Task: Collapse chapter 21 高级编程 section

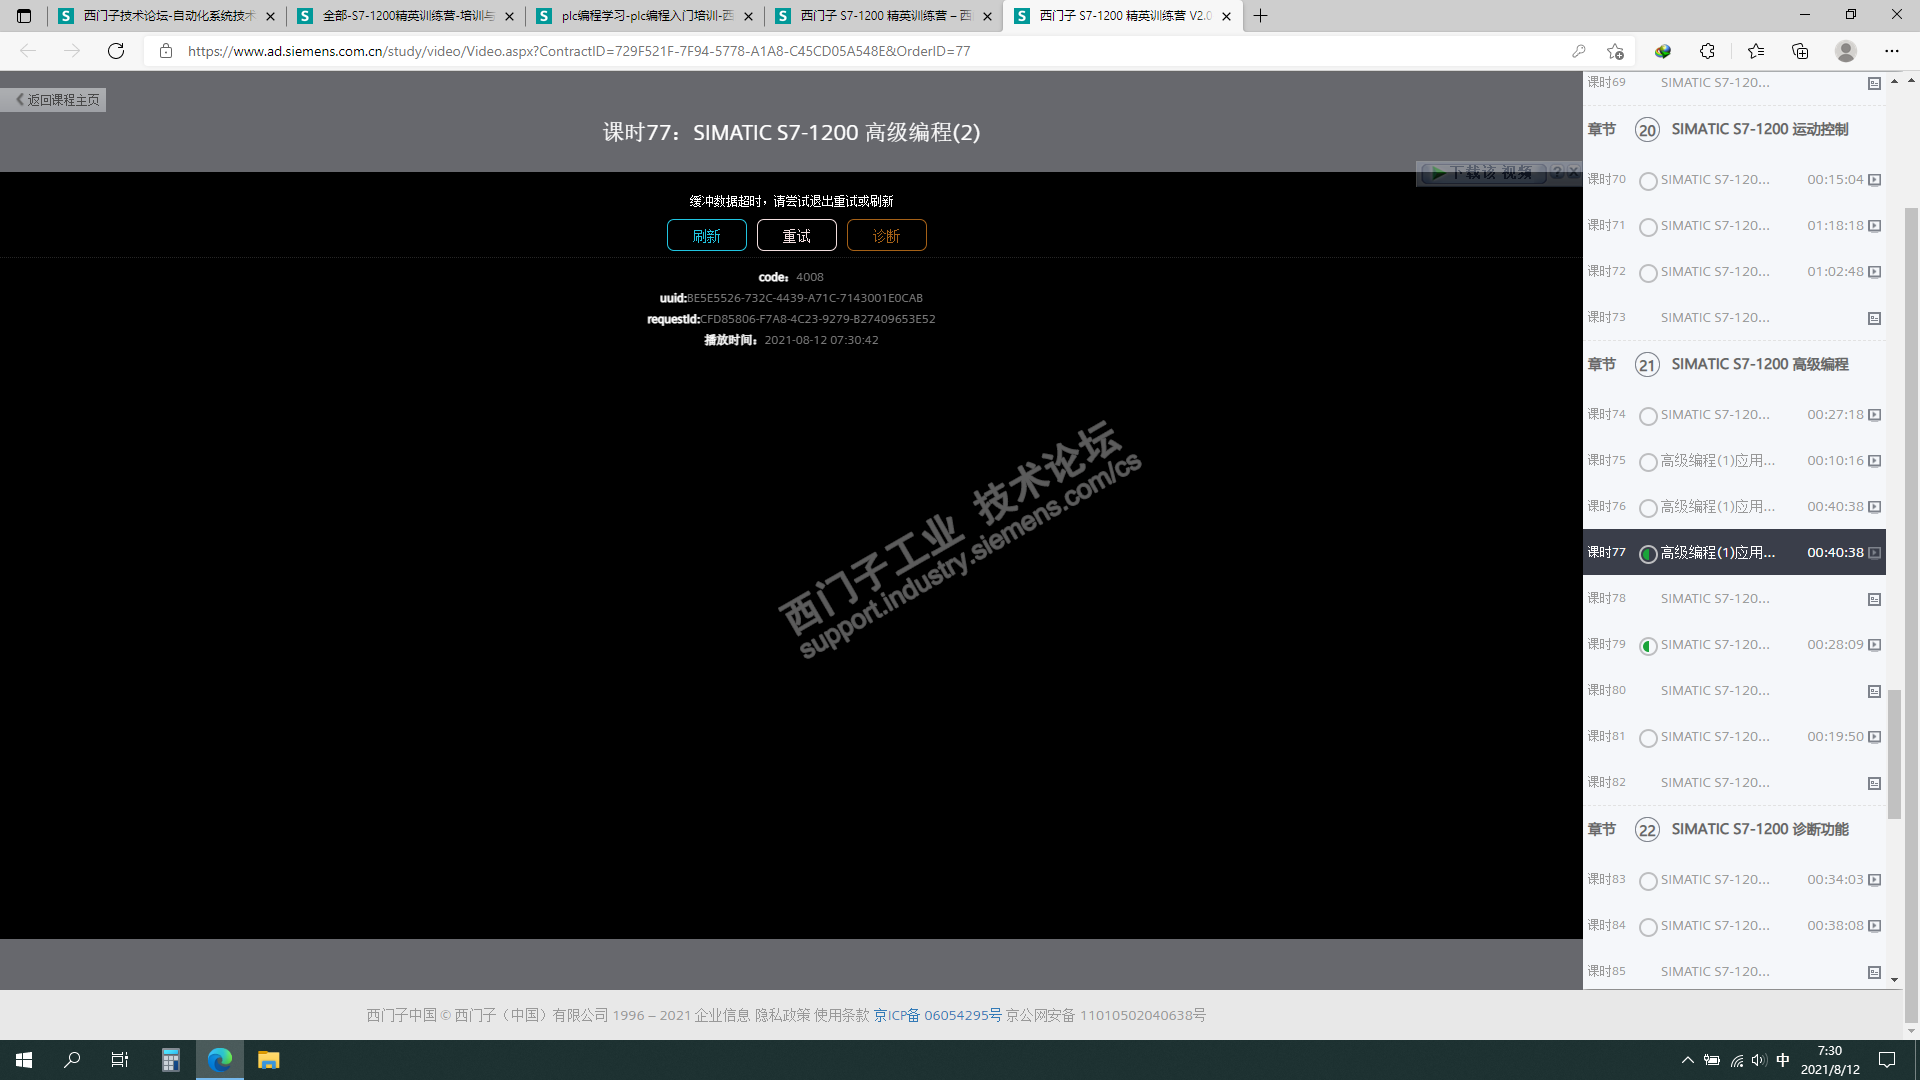Action: click(x=1759, y=364)
